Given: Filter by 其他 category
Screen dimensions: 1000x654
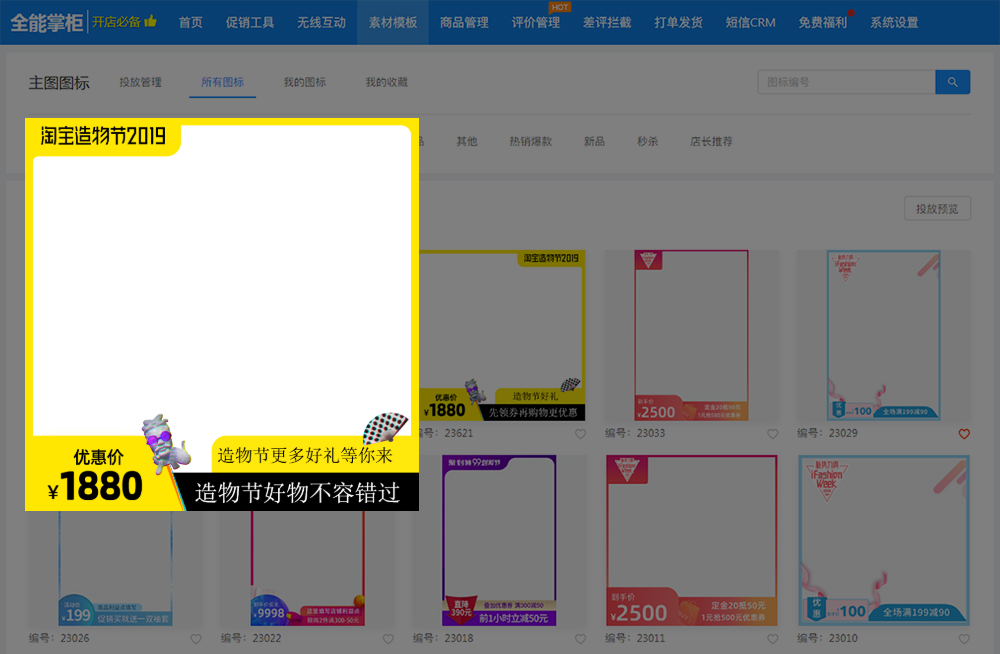Looking at the screenshot, I should point(467,142).
